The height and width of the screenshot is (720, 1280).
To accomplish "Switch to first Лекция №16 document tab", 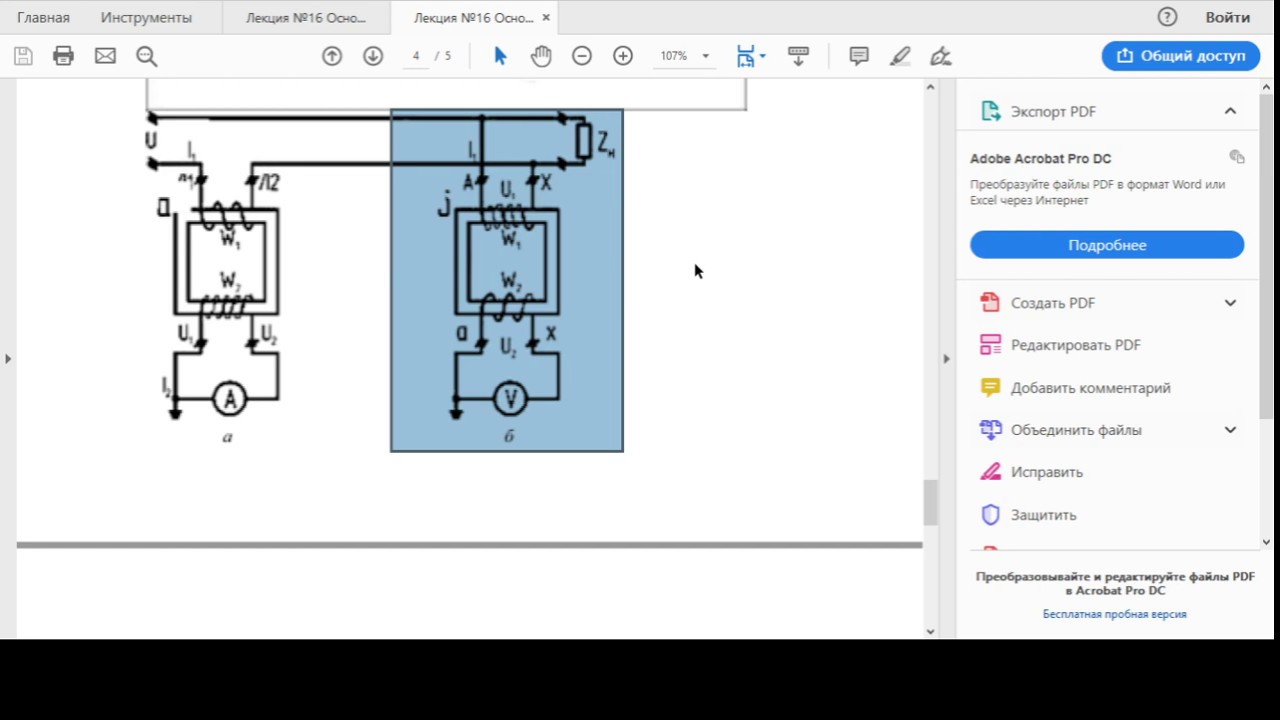I will click(305, 17).
